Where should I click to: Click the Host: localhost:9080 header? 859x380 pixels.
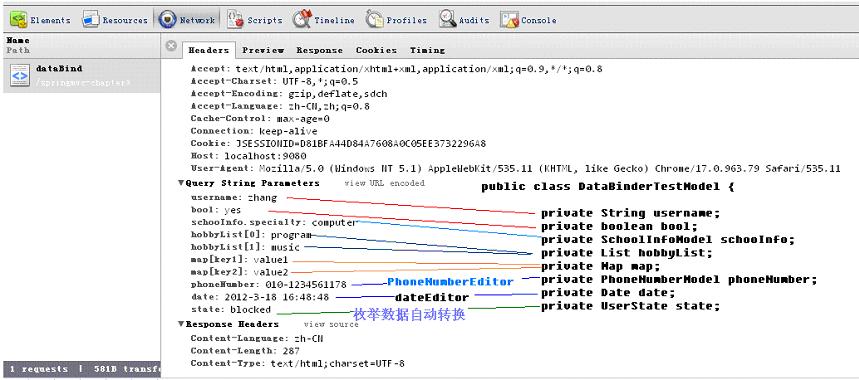pyautogui.click(x=248, y=156)
